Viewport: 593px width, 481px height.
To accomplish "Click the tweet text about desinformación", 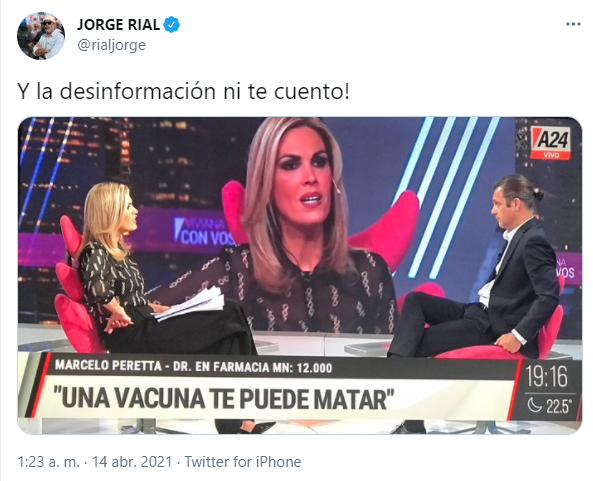I will coord(183,91).
